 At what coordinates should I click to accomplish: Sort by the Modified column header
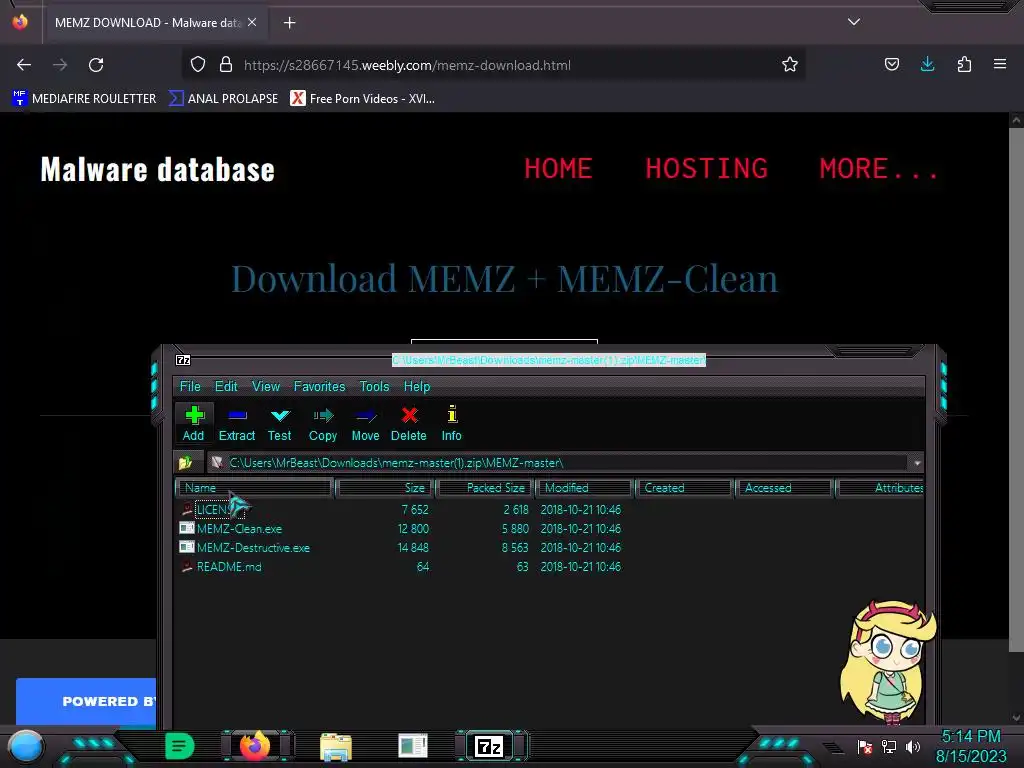coord(584,488)
